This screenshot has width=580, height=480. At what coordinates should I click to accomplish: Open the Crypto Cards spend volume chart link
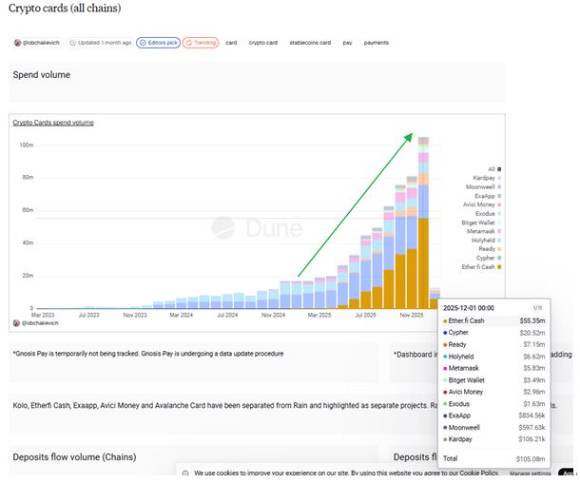click(x=53, y=123)
